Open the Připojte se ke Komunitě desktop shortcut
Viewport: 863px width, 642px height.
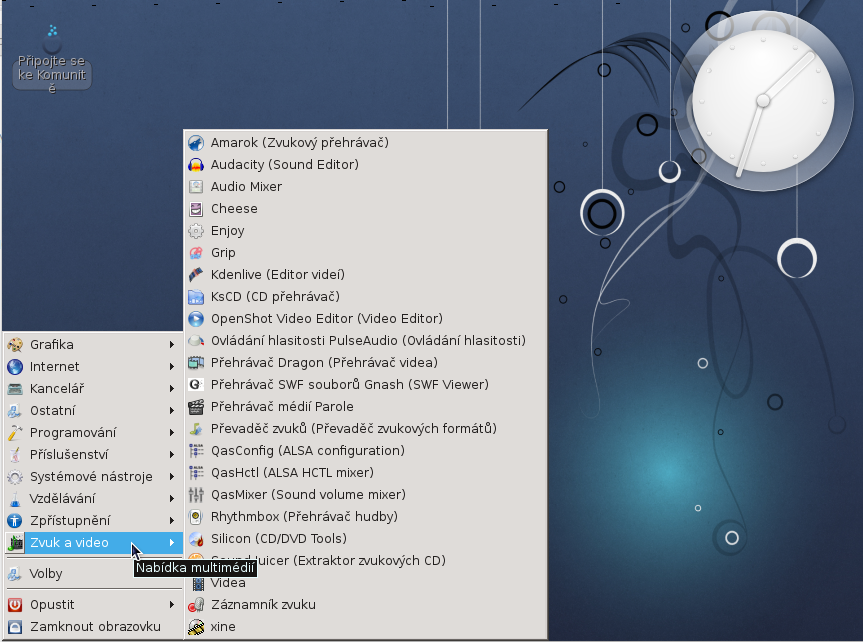coord(52,59)
